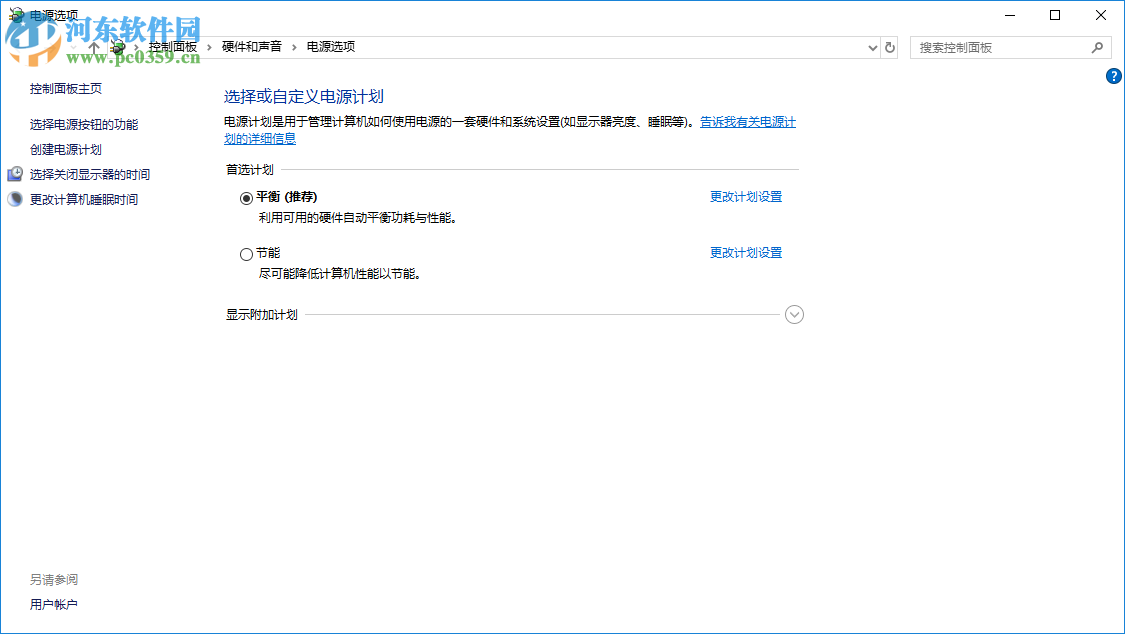Click the refresh icon next to the address bar

point(889,47)
